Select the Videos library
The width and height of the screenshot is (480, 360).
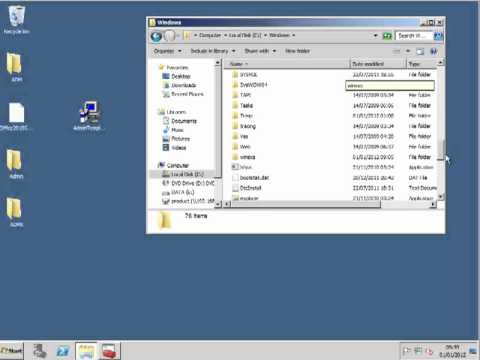[179, 148]
